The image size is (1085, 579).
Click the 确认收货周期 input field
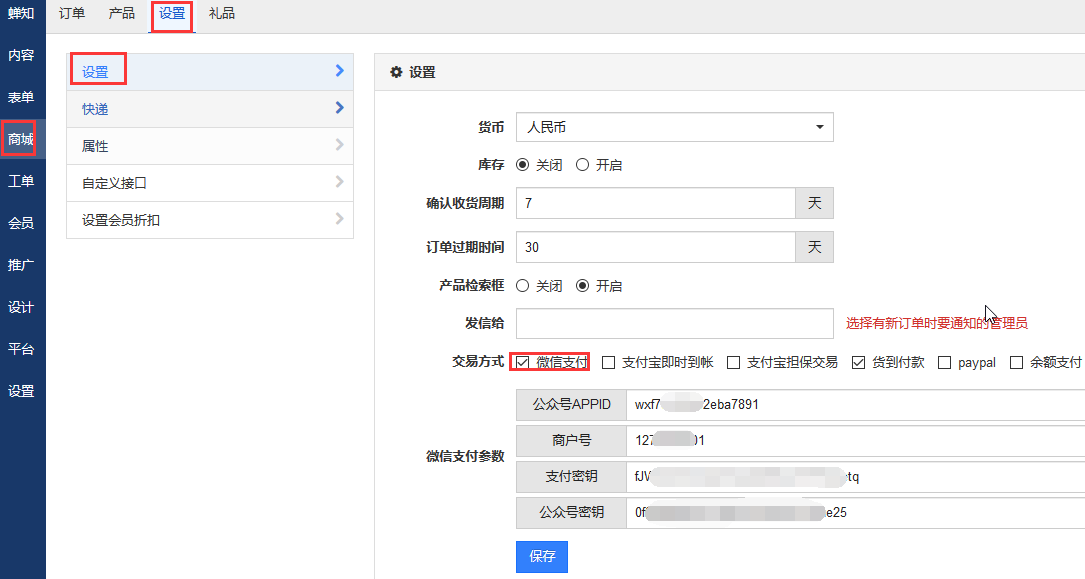(655, 203)
